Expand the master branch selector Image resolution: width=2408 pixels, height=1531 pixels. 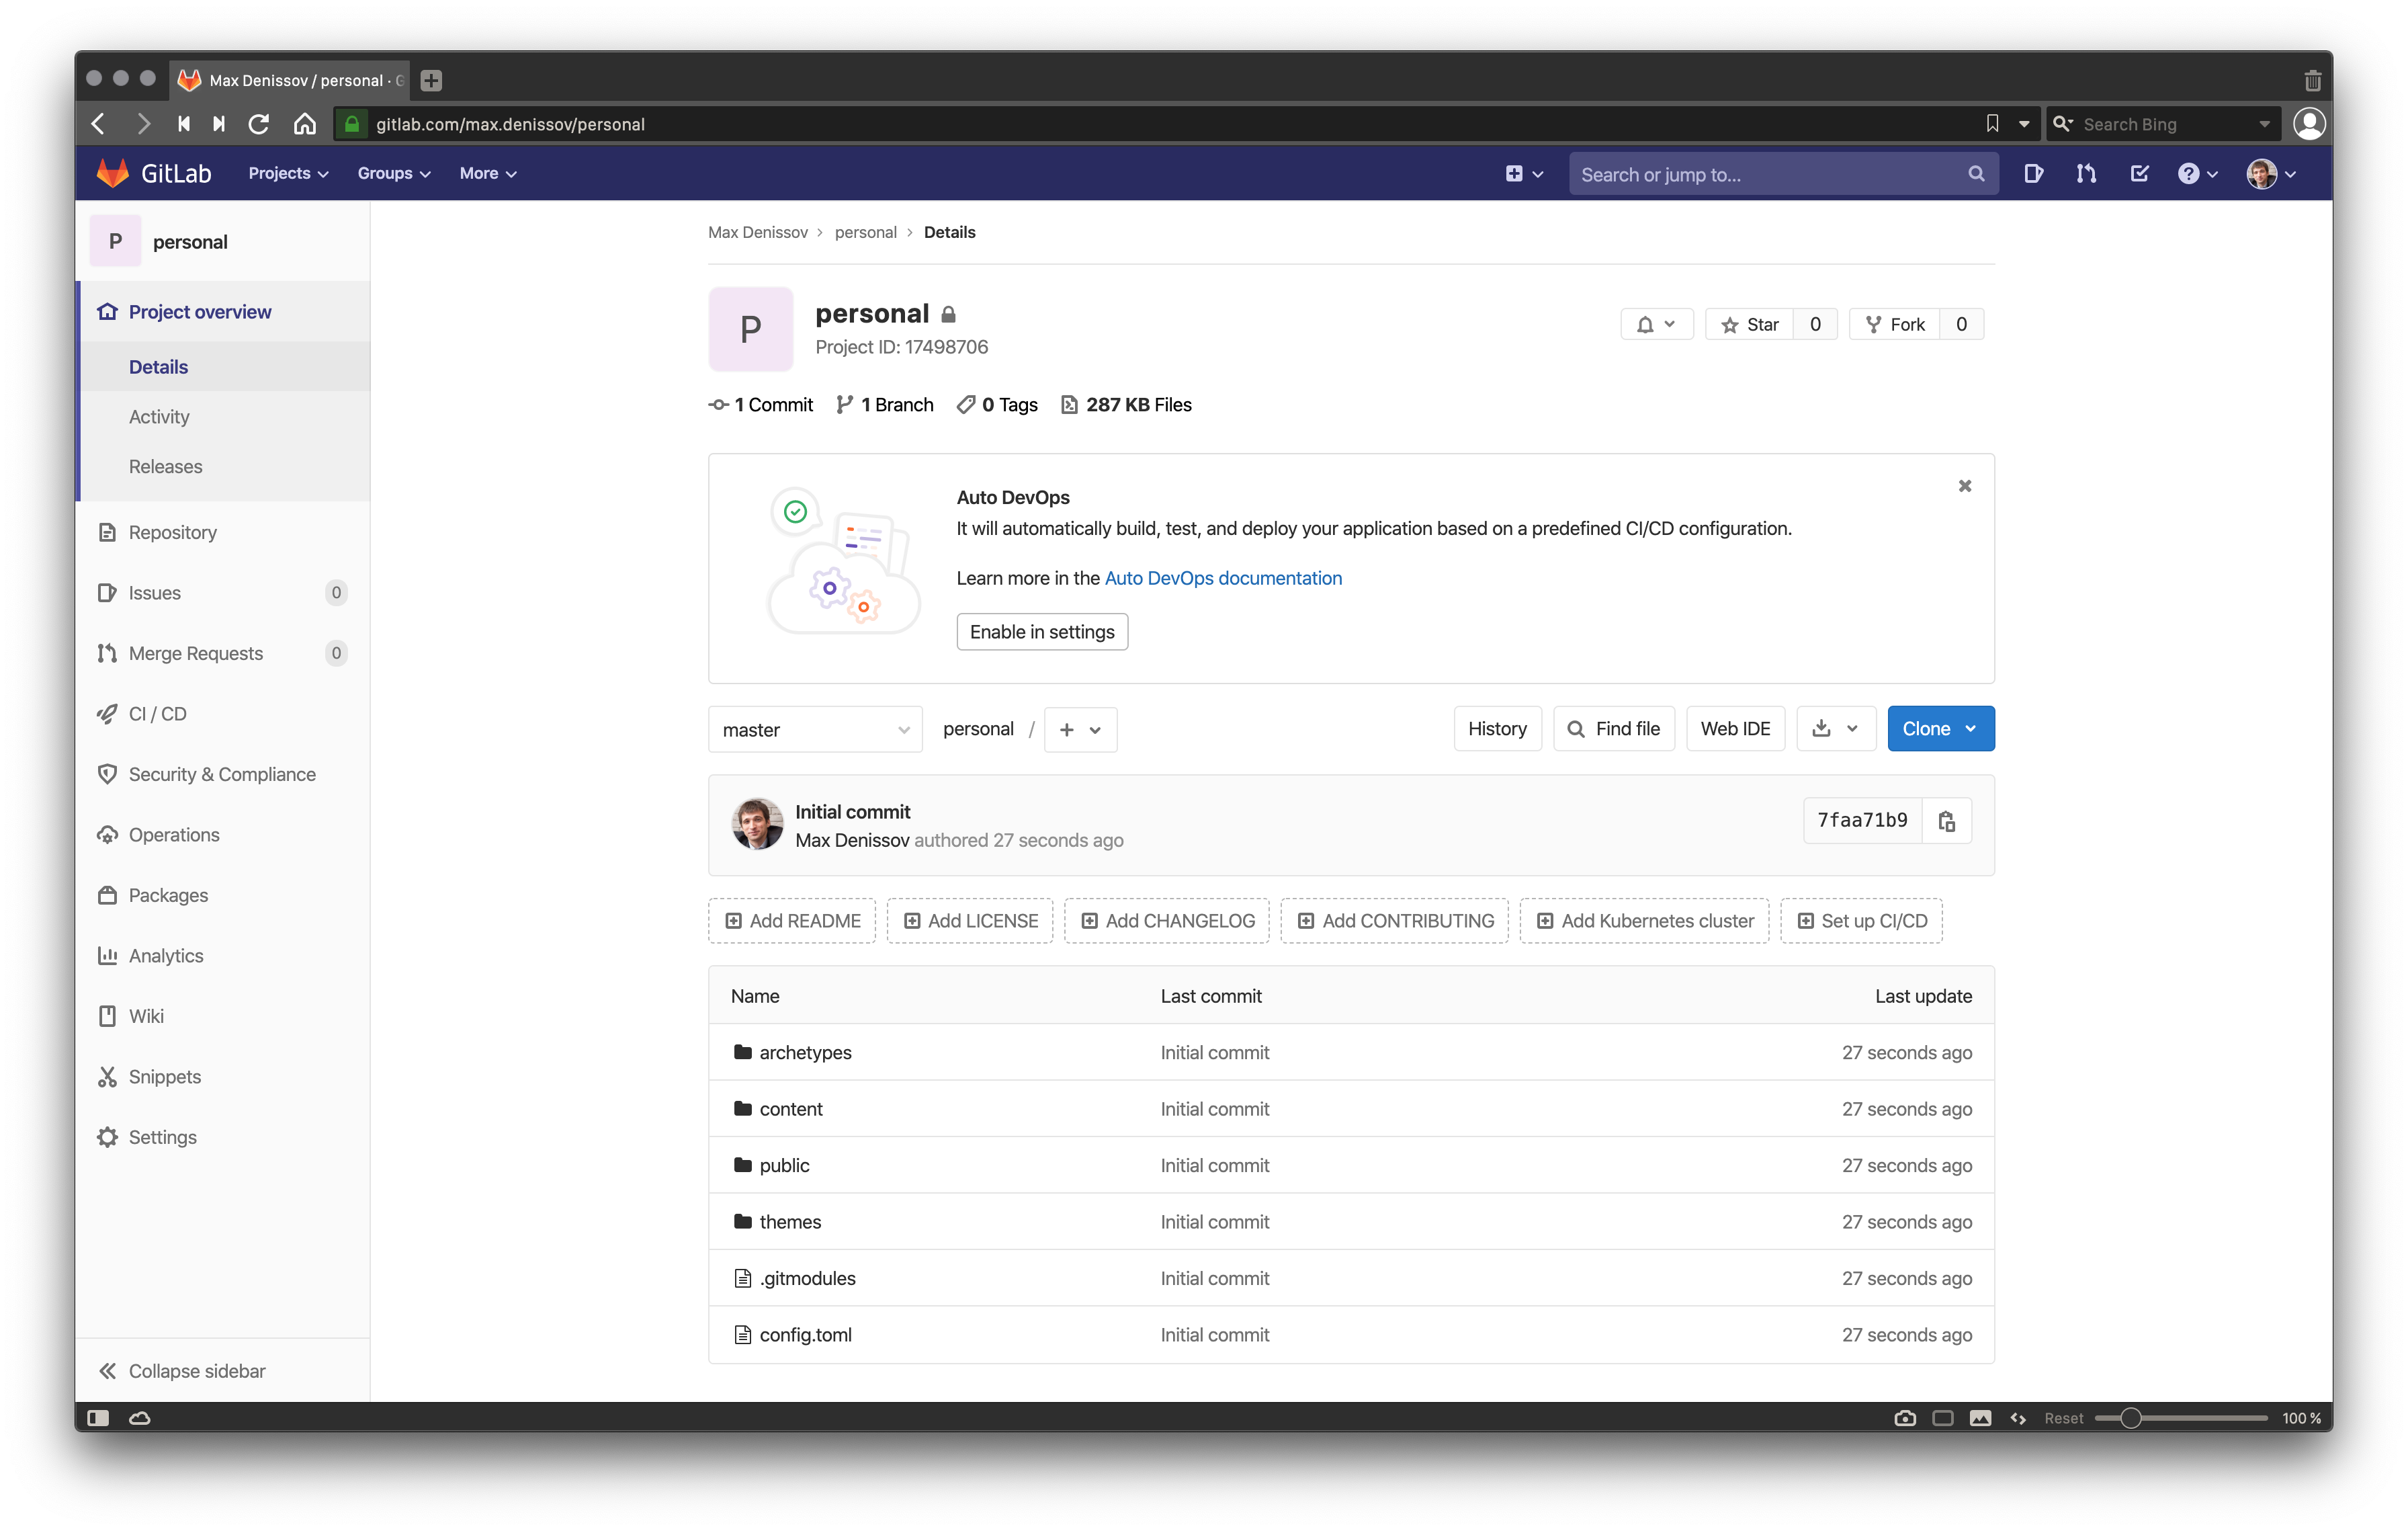pyautogui.click(x=815, y=729)
